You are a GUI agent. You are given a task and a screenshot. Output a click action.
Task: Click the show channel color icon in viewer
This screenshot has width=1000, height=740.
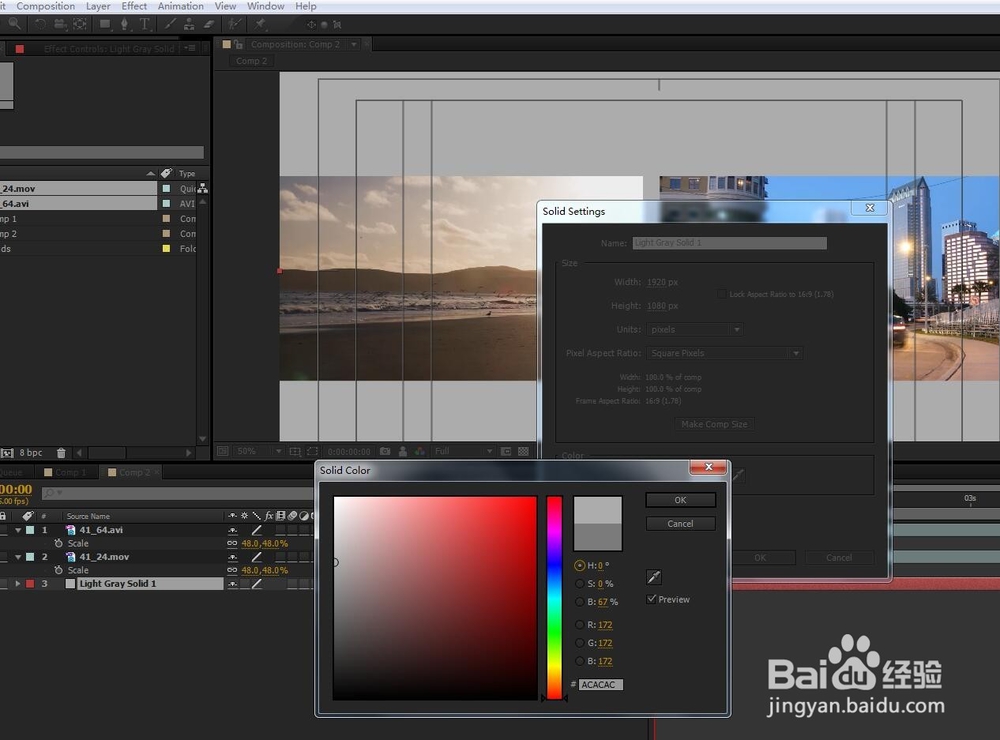coord(420,451)
